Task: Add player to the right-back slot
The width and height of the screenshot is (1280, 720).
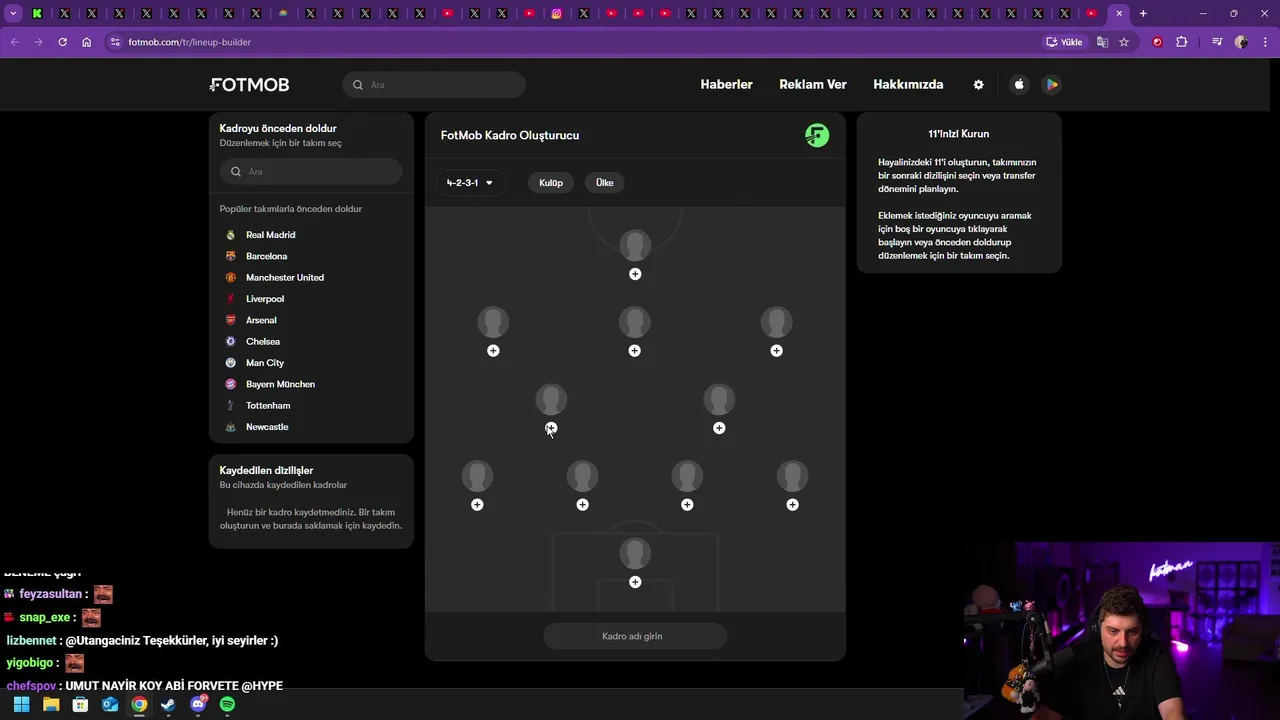Action: 793,505
